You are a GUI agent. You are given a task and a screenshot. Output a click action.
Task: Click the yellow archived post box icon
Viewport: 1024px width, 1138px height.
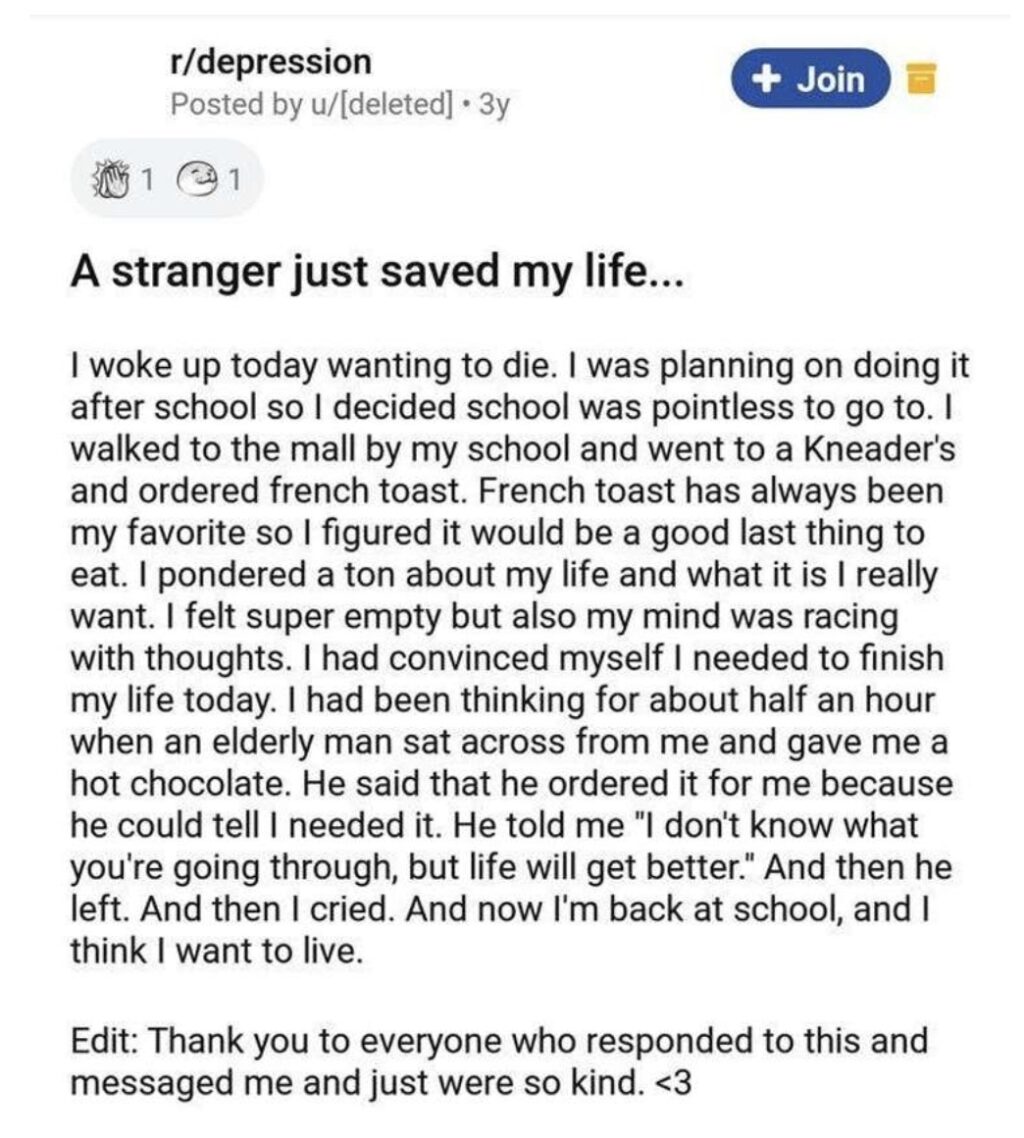tap(922, 78)
